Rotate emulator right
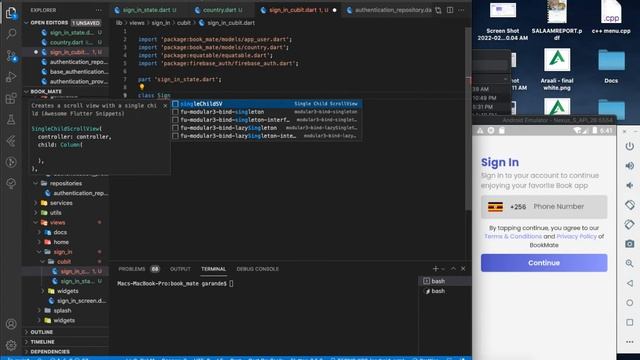Screen dimensions: 640x360 point(629,224)
